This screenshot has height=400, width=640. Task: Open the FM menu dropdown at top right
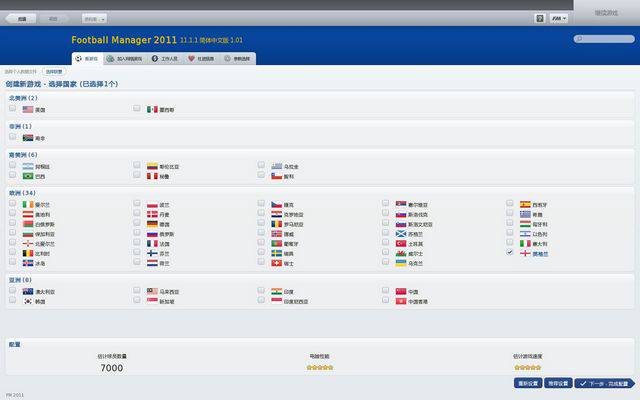[x=558, y=18]
